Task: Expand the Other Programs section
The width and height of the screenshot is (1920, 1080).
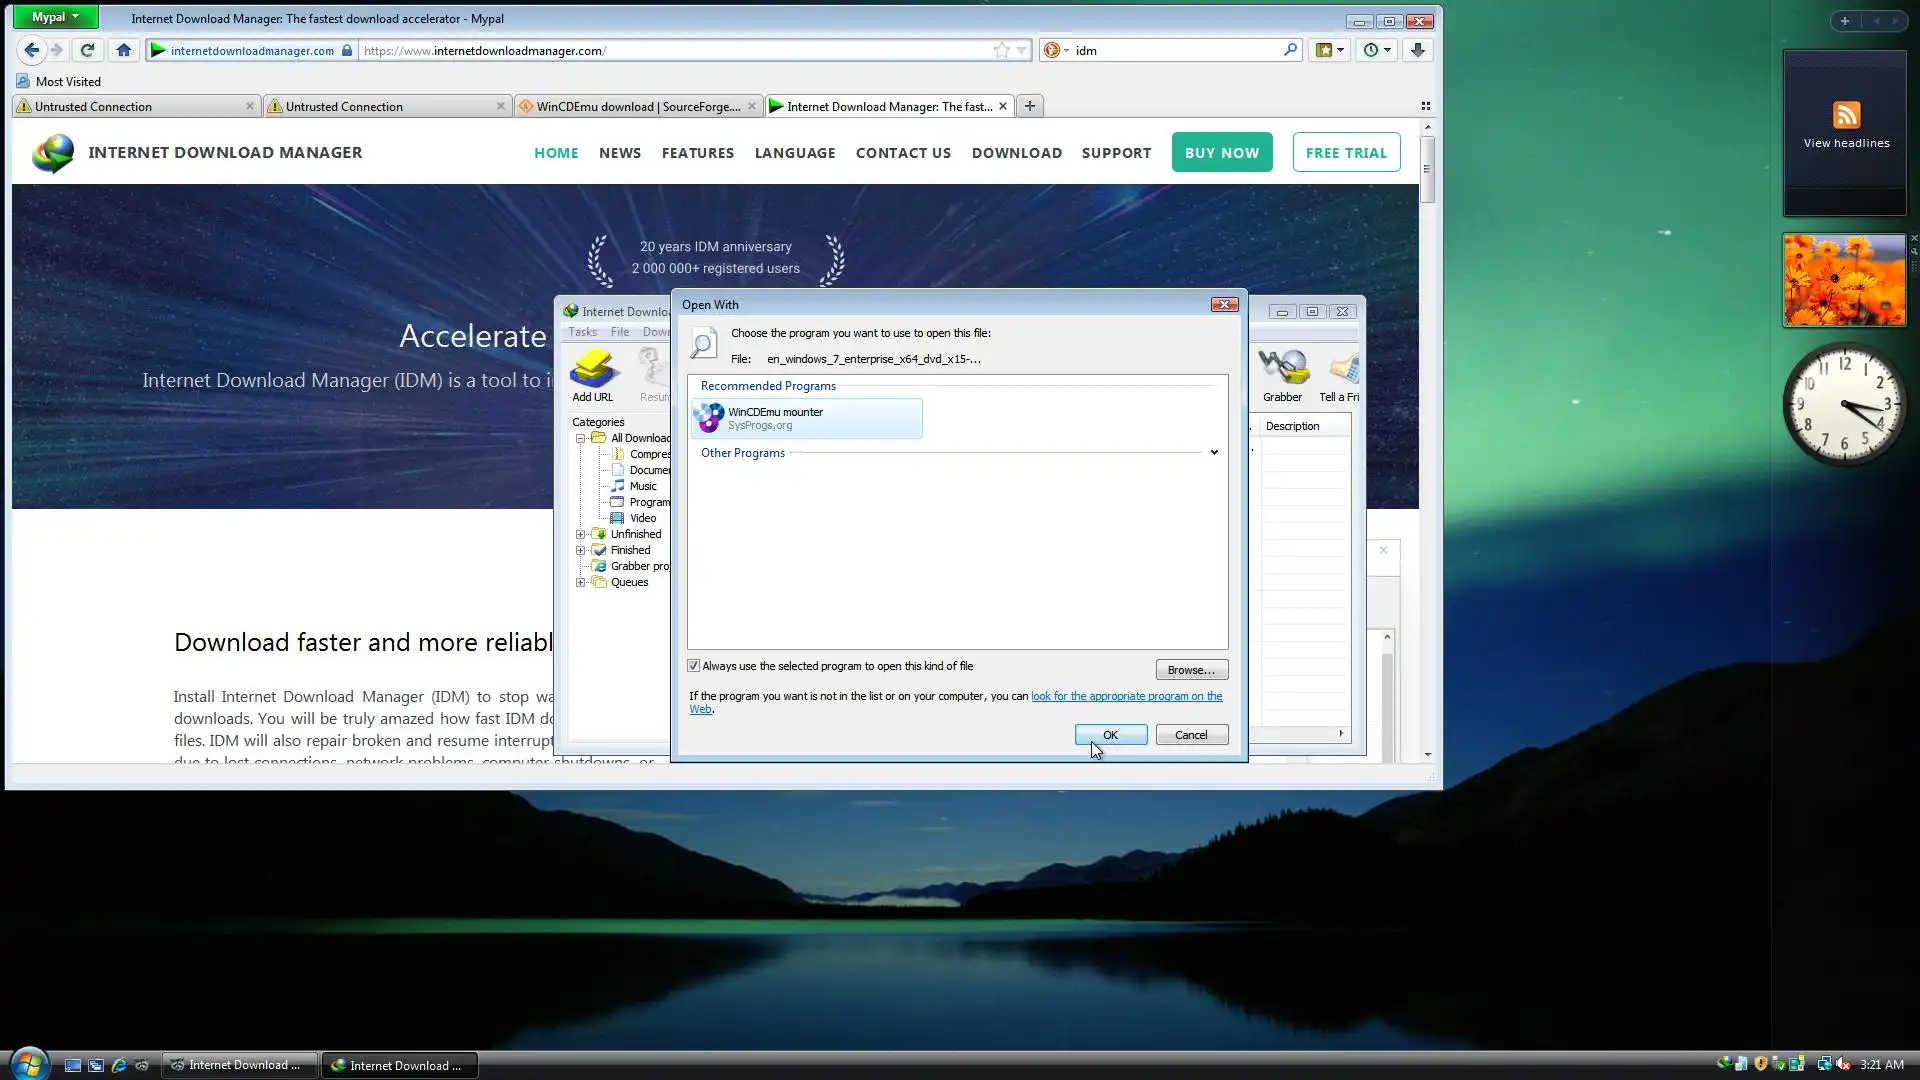Action: (x=1213, y=453)
